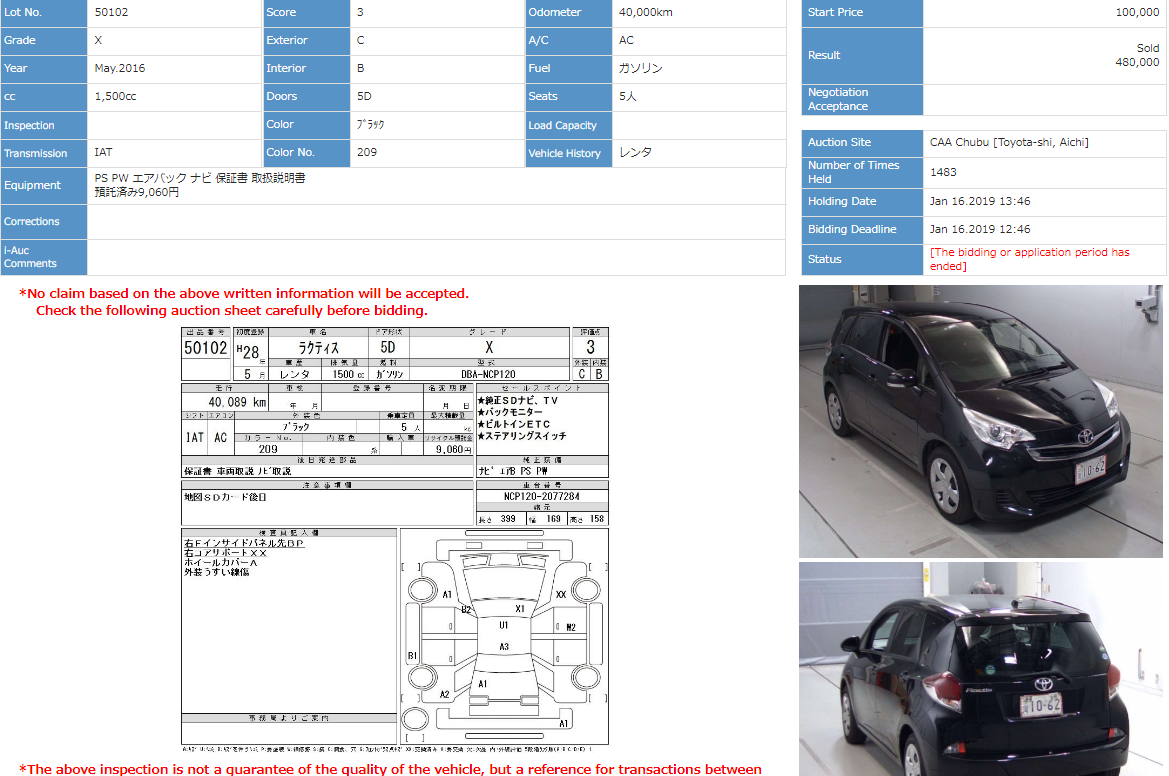The height and width of the screenshot is (776, 1169).
Task: Click the Bidding Deadline value Jan 16.2019 12:46
Action: click(x=980, y=229)
